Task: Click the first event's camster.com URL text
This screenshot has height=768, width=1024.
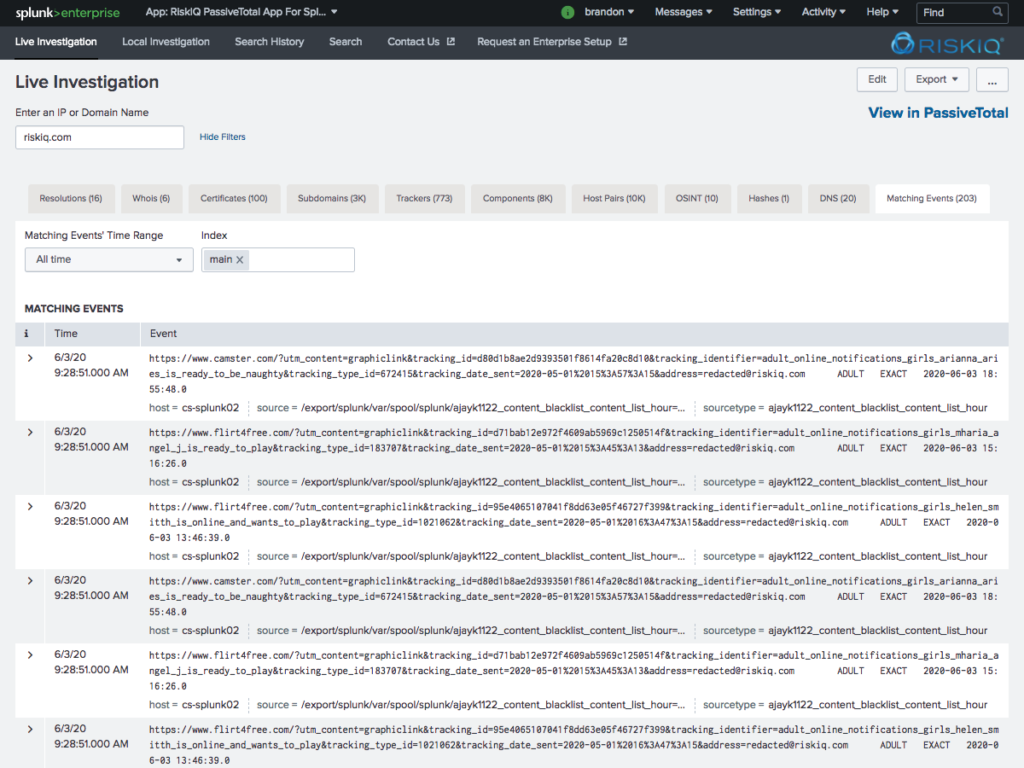Action: click(573, 374)
